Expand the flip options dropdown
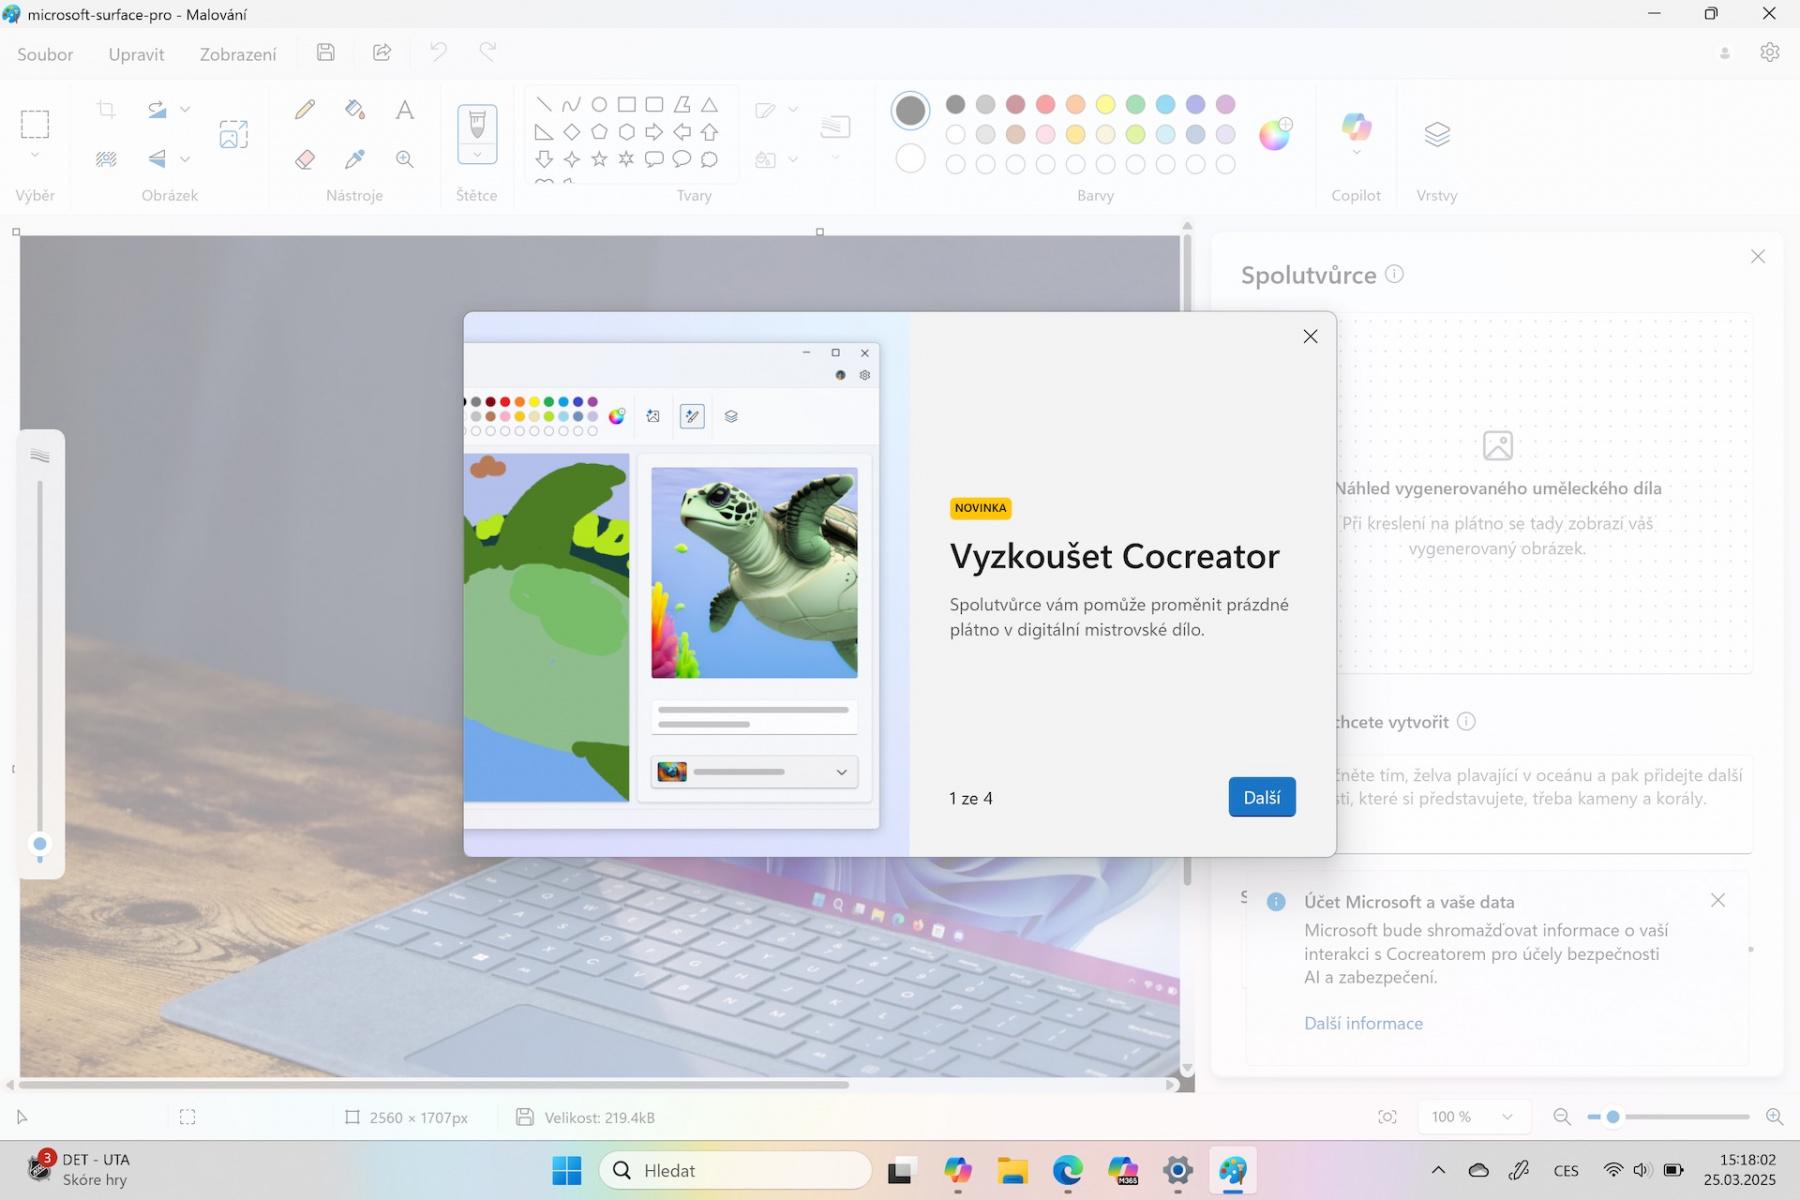Viewport: 1800px width, 1200px height. tap(185, 159)
